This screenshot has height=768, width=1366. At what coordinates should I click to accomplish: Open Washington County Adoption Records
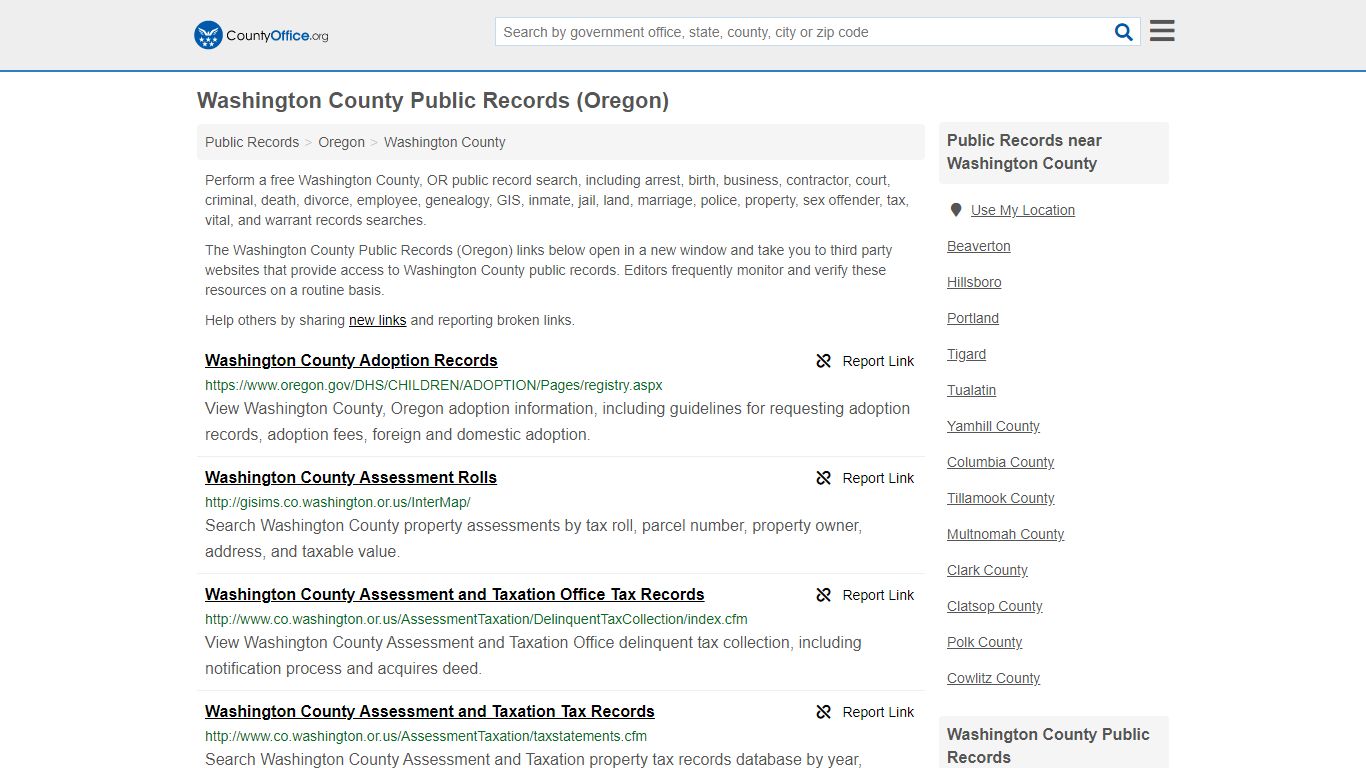[351, 360]
